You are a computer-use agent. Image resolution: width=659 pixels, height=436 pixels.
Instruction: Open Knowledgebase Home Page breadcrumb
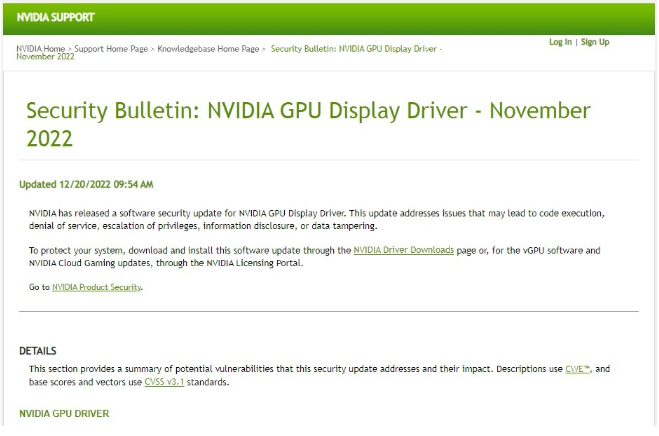pos(208,49)
